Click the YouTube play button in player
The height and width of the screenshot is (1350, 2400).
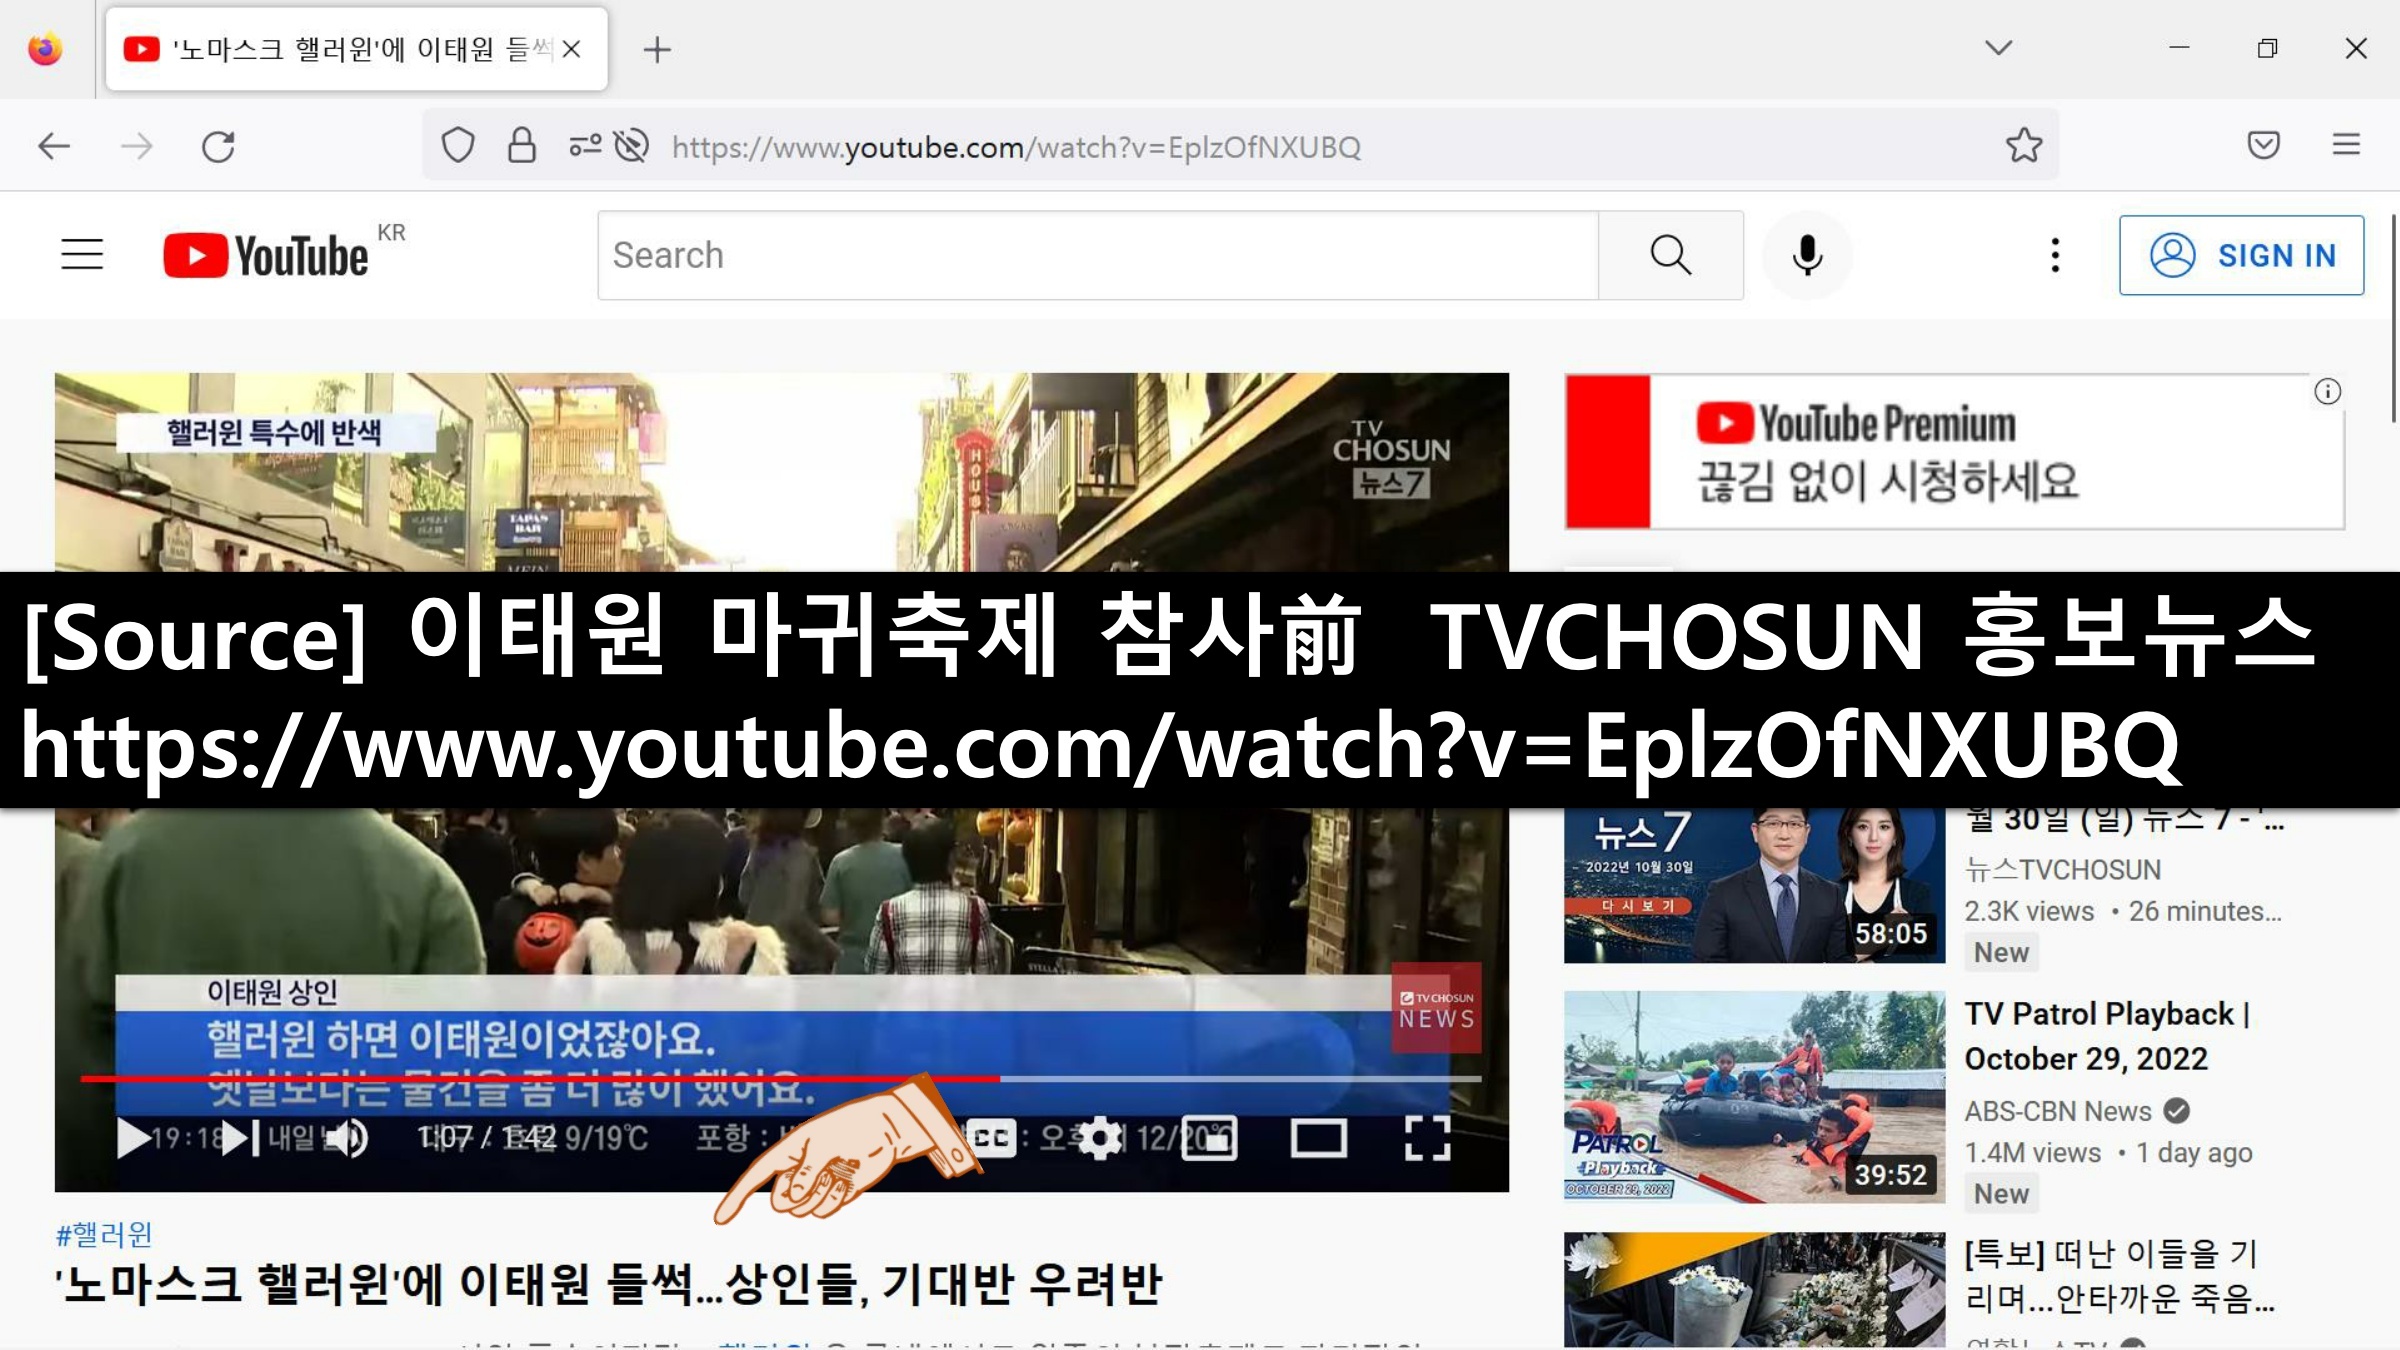(134, 1138)
